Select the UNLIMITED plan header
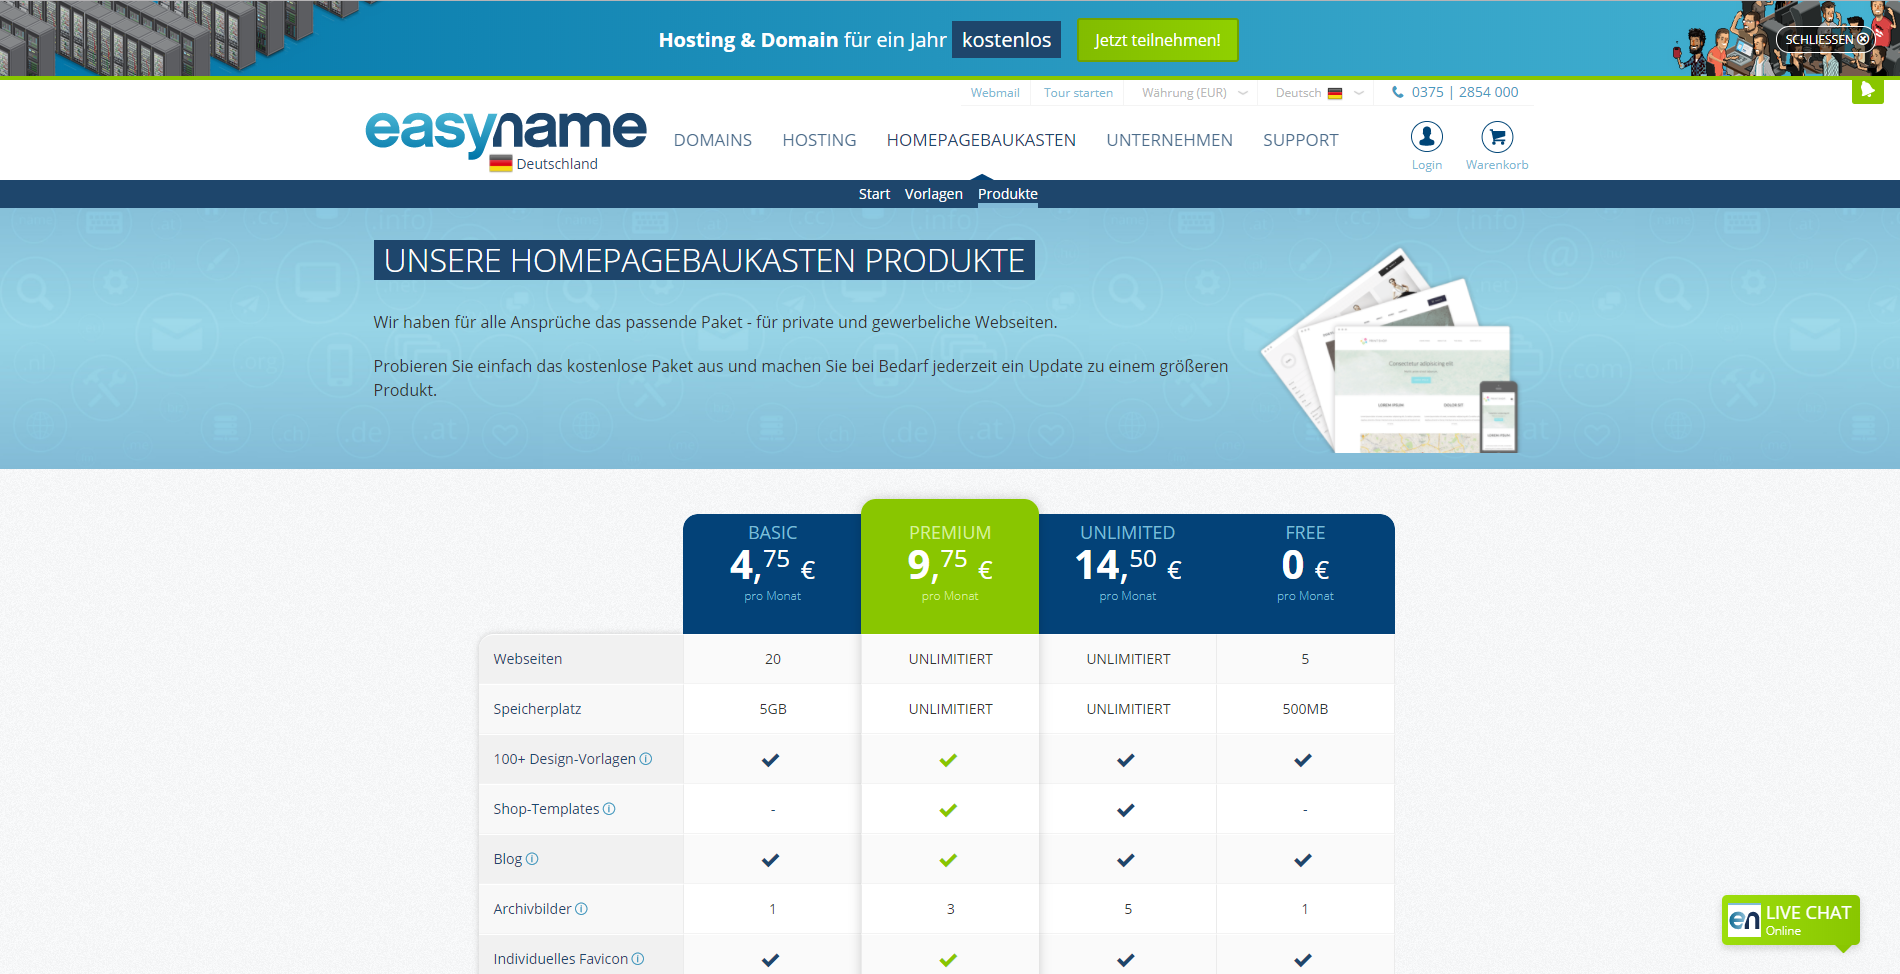 point(1128,574)
